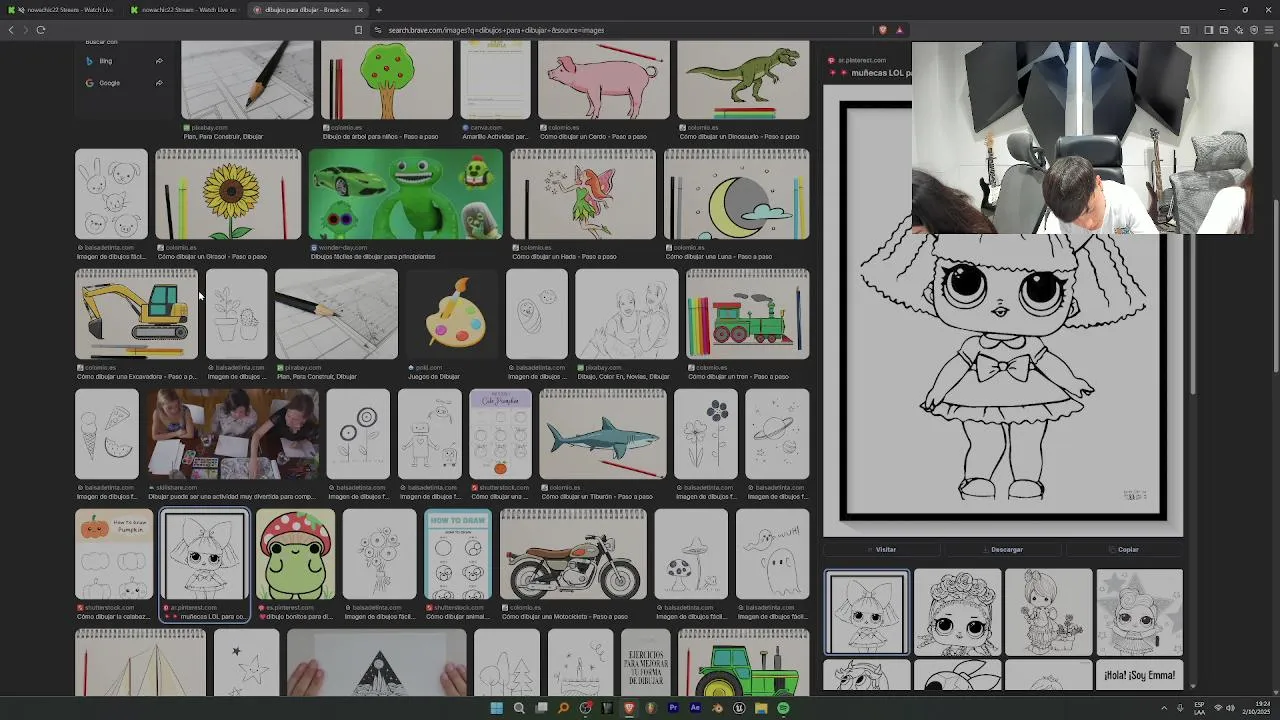Open the Brave Shields lion icon
The width and height of the screenshot is (1280, 720).
coord(882,30)
